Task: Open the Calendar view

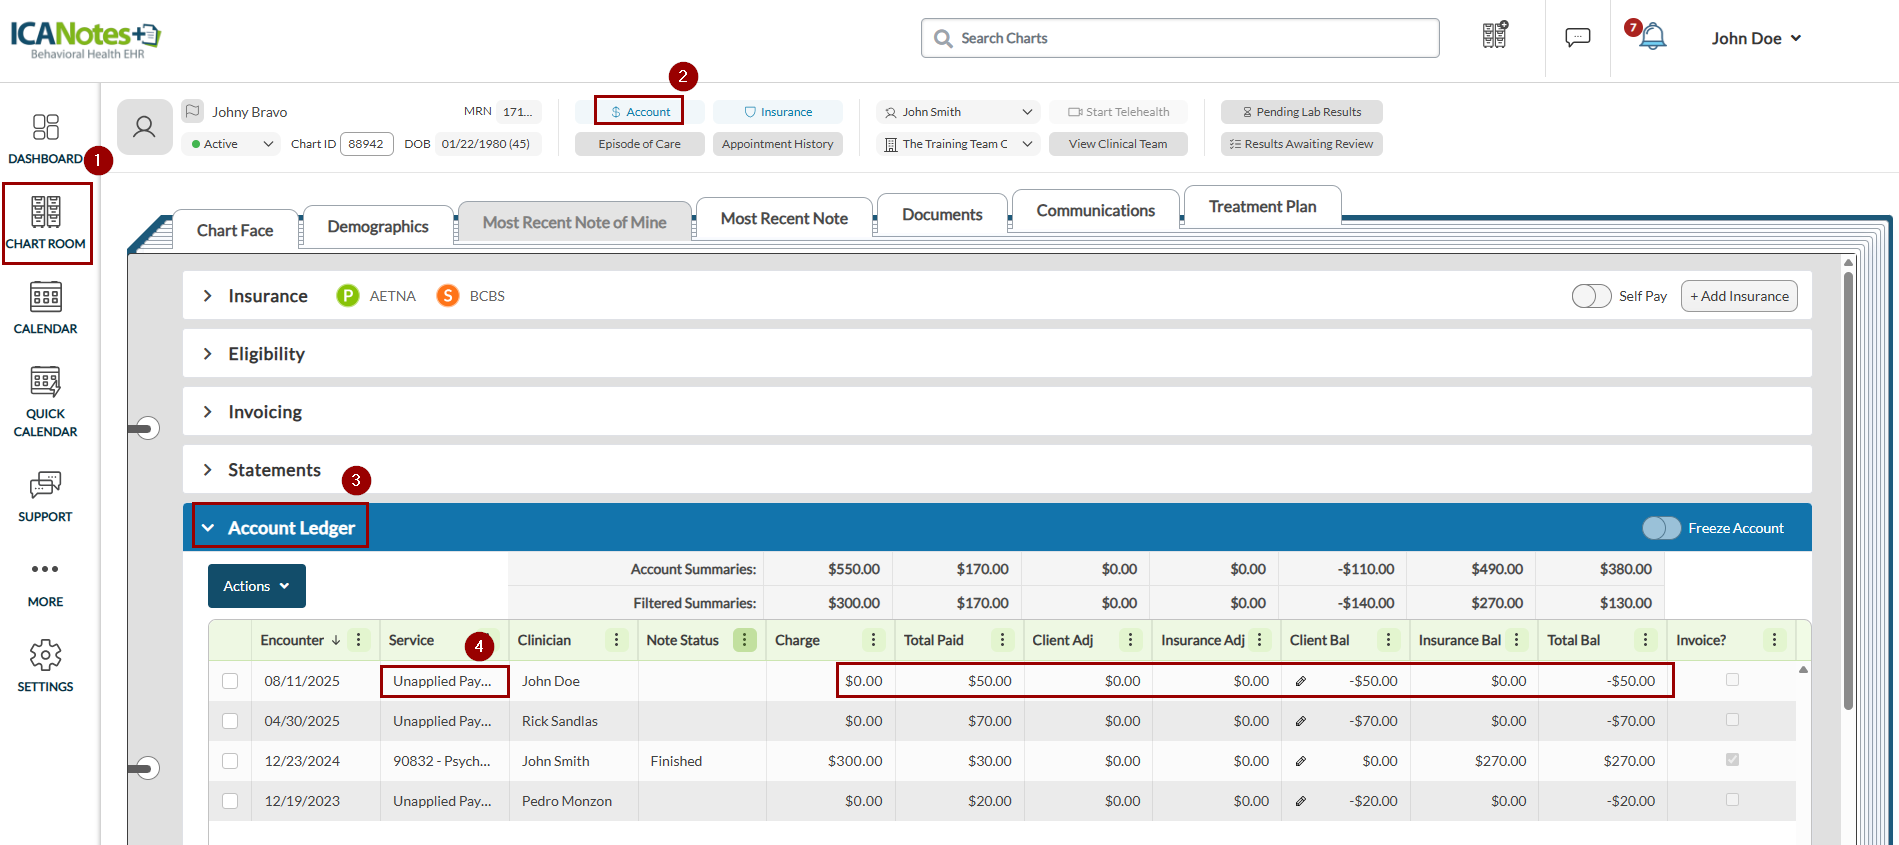Action: coord(45,308)
